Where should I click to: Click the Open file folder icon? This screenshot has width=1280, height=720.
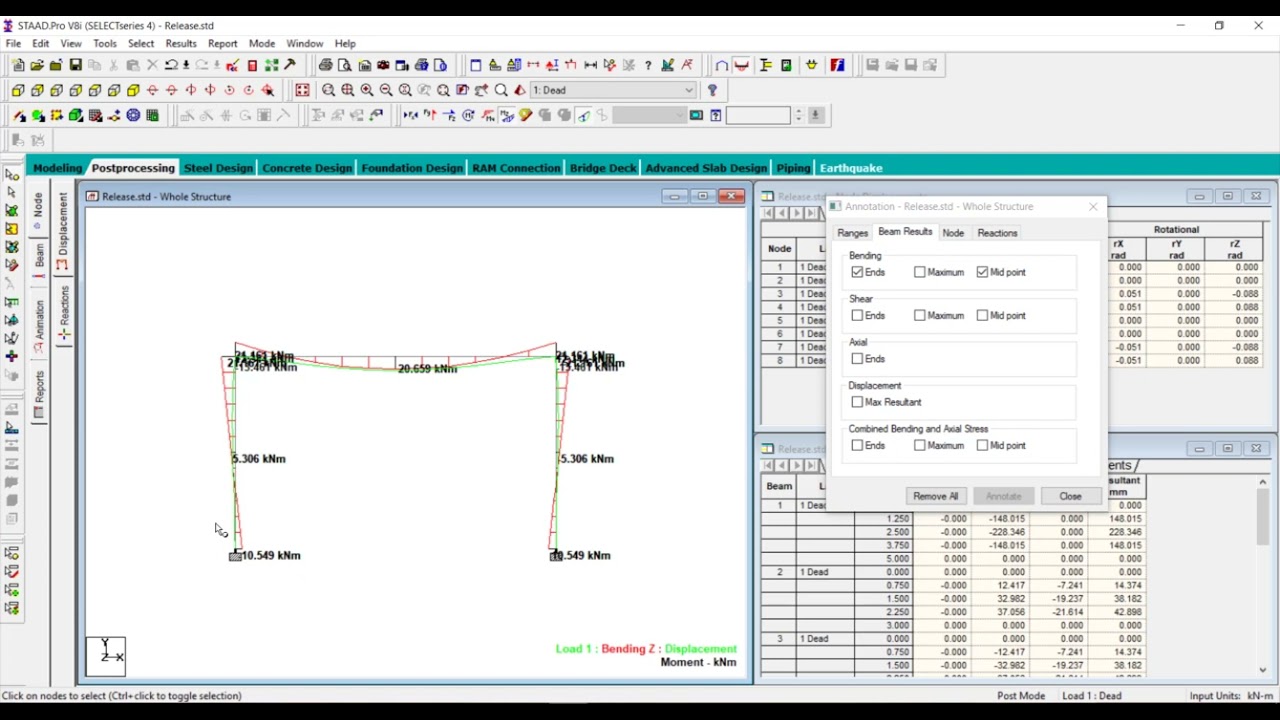click(x=37, y=65)
